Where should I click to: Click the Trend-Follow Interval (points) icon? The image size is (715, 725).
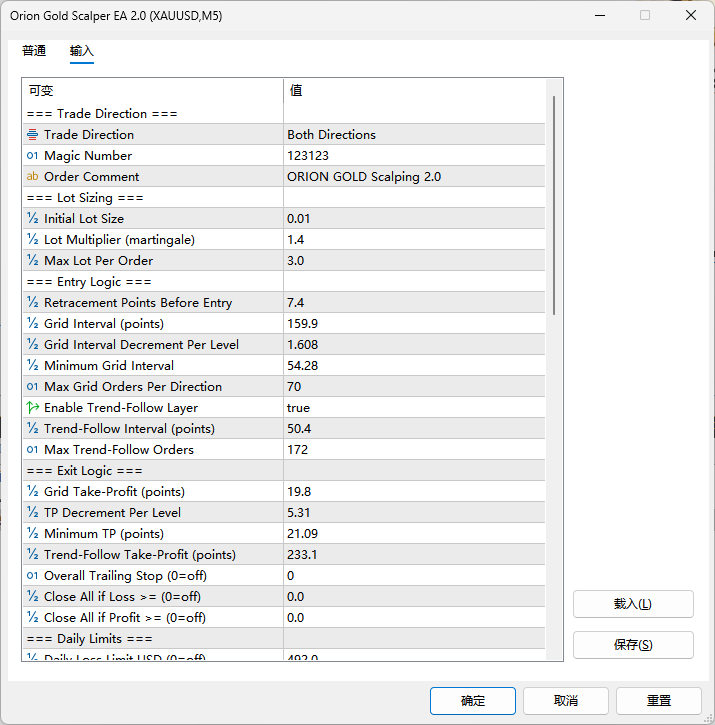pyautogui.click(x=32, y=429)
